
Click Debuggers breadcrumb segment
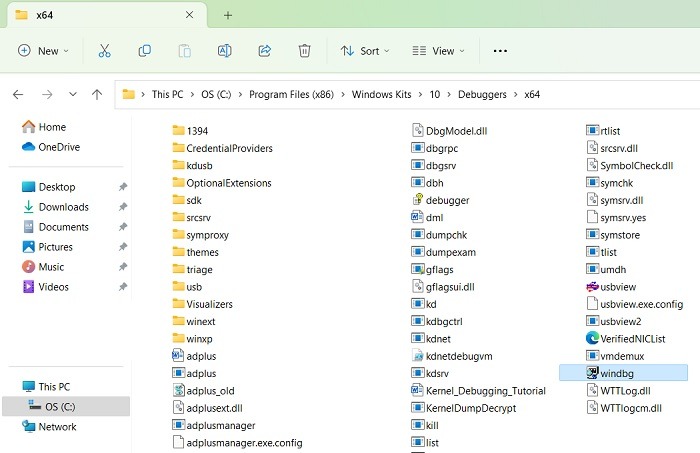point(482,95)
